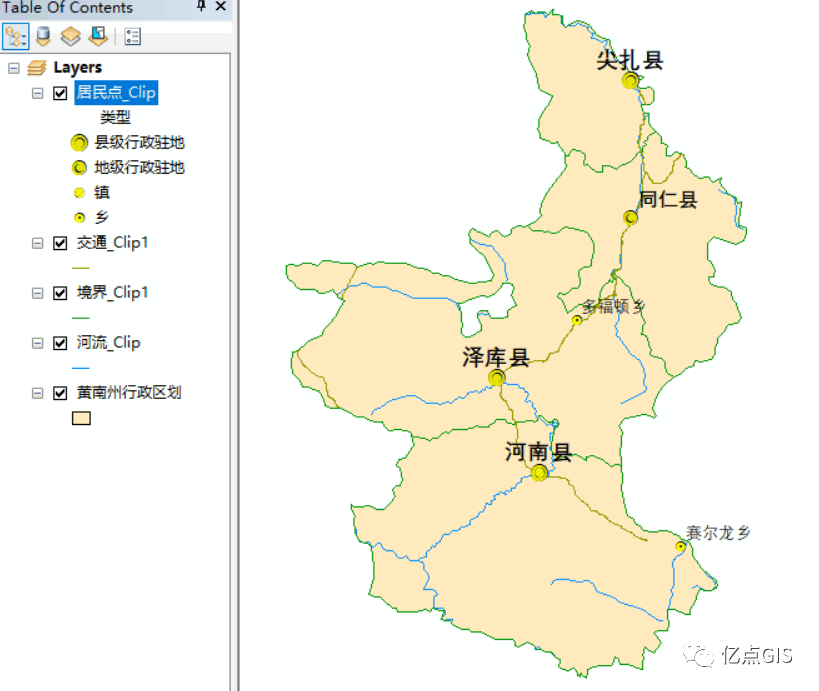
Task: Select the 交通_Clip1 layer name
Action: pyautogui.click(x=112, y=243)
